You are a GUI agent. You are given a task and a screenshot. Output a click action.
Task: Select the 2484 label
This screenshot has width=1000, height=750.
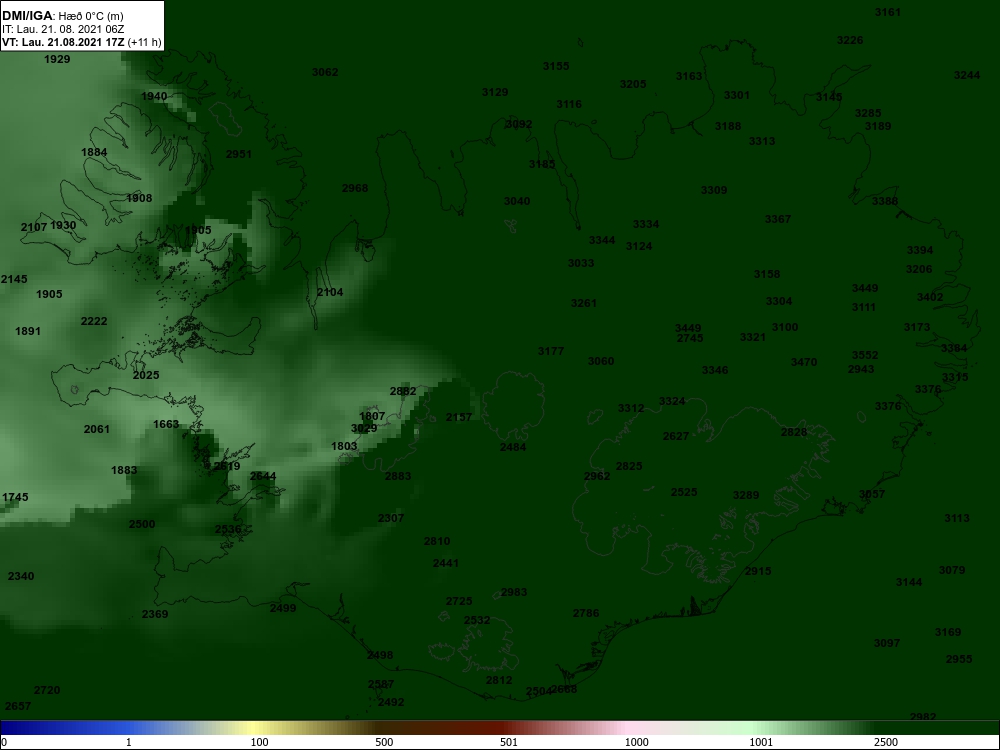pos(513,448)
